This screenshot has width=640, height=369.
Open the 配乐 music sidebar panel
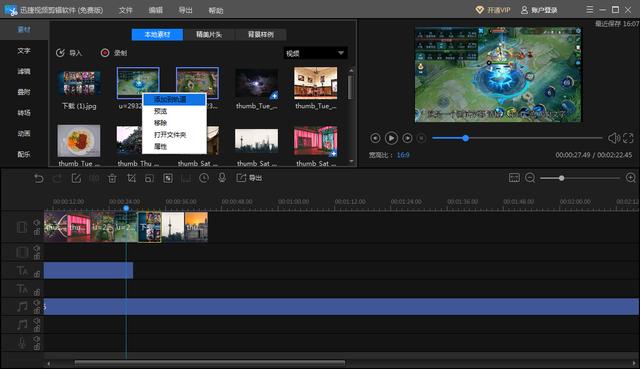click(x=24, y=154)
